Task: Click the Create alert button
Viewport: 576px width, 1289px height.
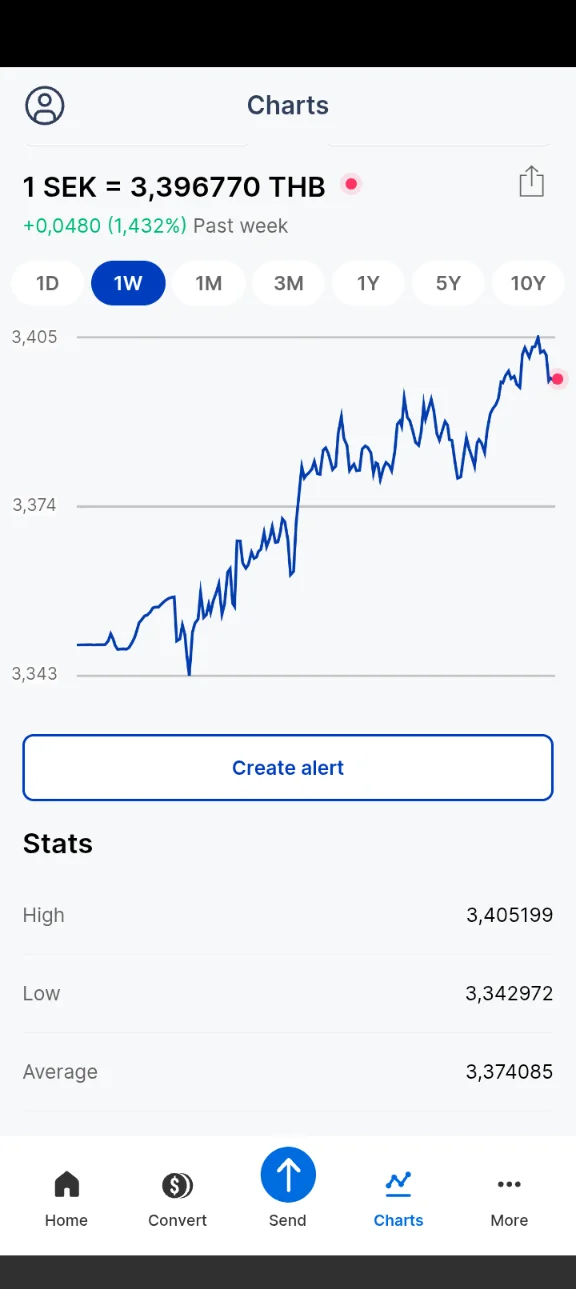Action: coord(288,768)
